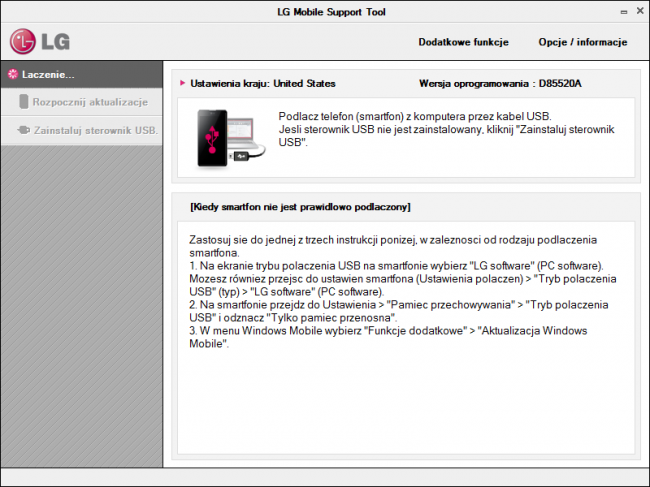This screenshot has width=650, height=487.
Task: Click the LG Mobile Support Tool title
Action: pyautogui.click(x=331, y=12)
